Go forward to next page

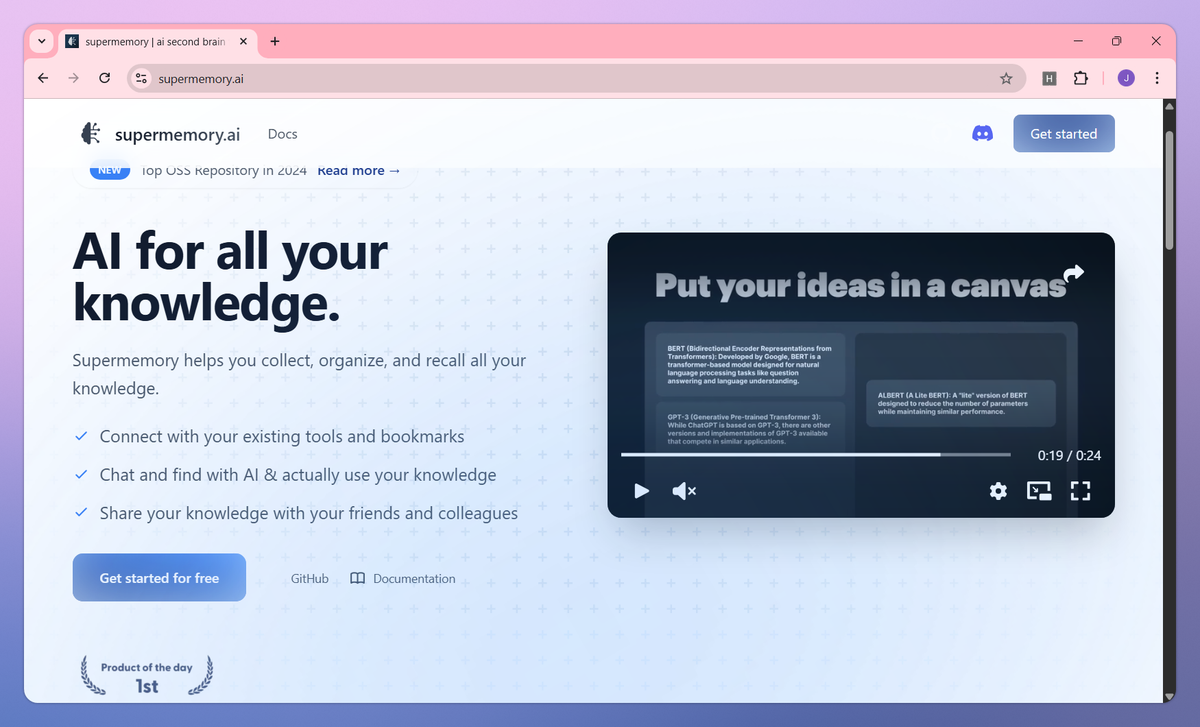click(73, 78)
